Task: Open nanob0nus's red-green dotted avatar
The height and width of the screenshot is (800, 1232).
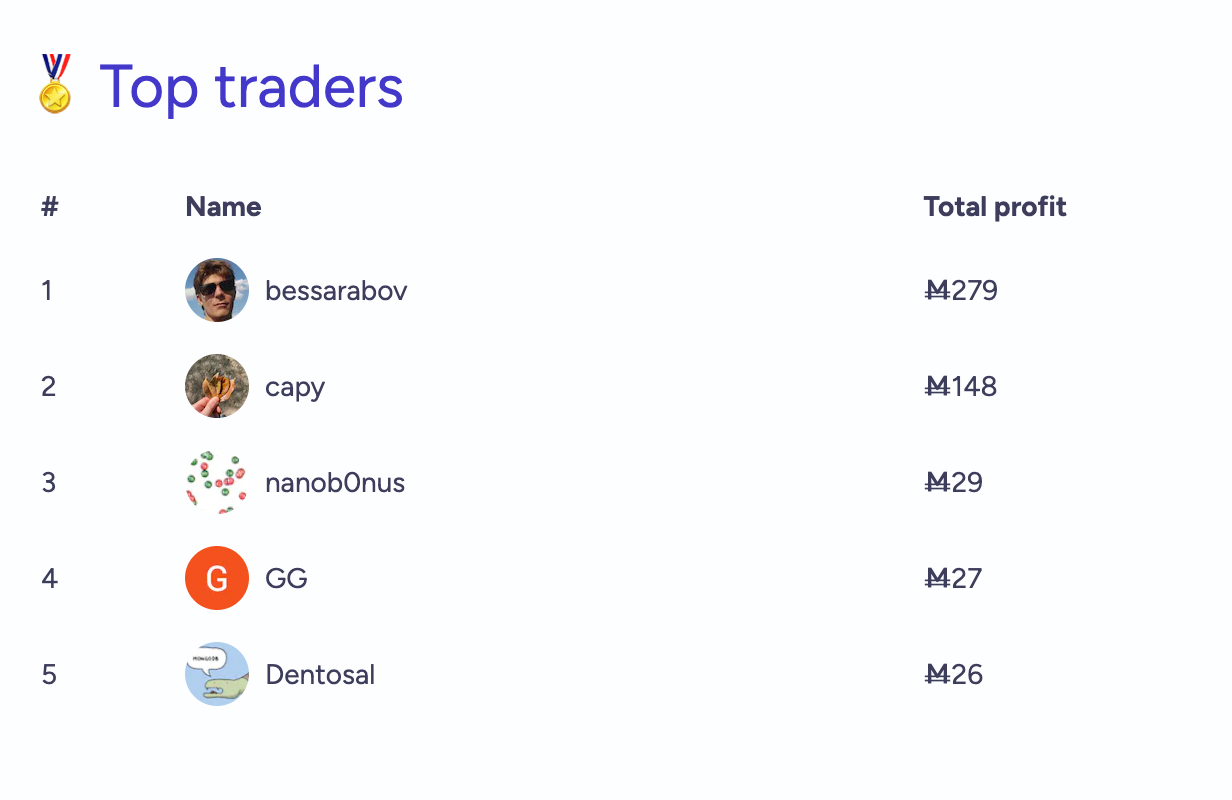Action: pyautogui.click(x=217, y=482)
